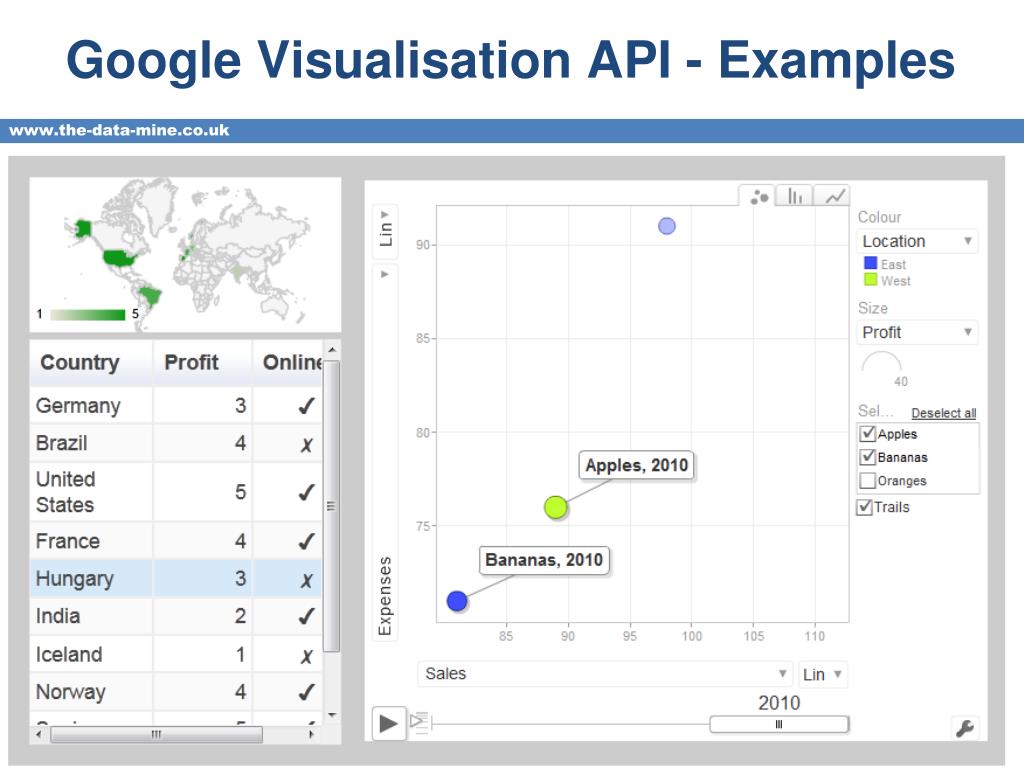Click the table horizontal scroll left arrow
Image resolution: width=1024 pixels, height=768 pixels.
39,735
